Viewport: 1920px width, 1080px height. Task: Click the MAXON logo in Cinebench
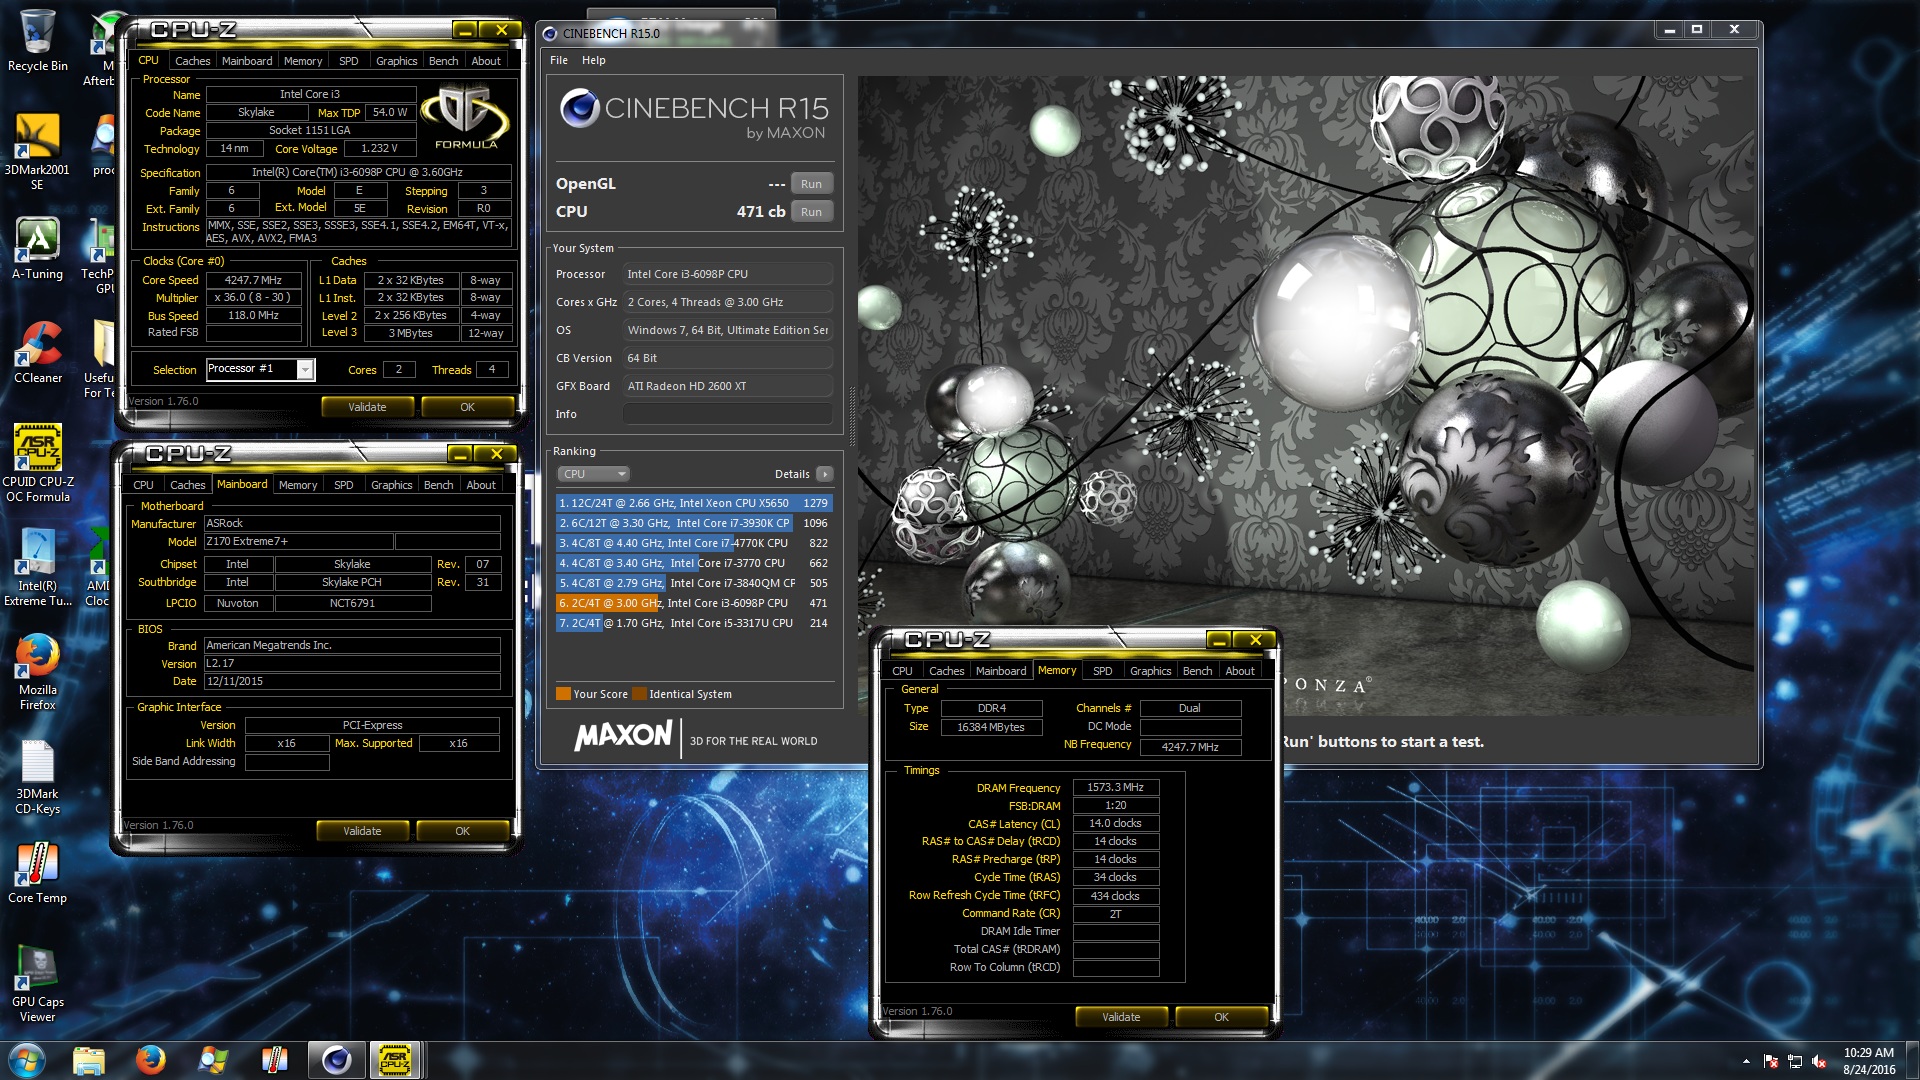coord(623,736)
